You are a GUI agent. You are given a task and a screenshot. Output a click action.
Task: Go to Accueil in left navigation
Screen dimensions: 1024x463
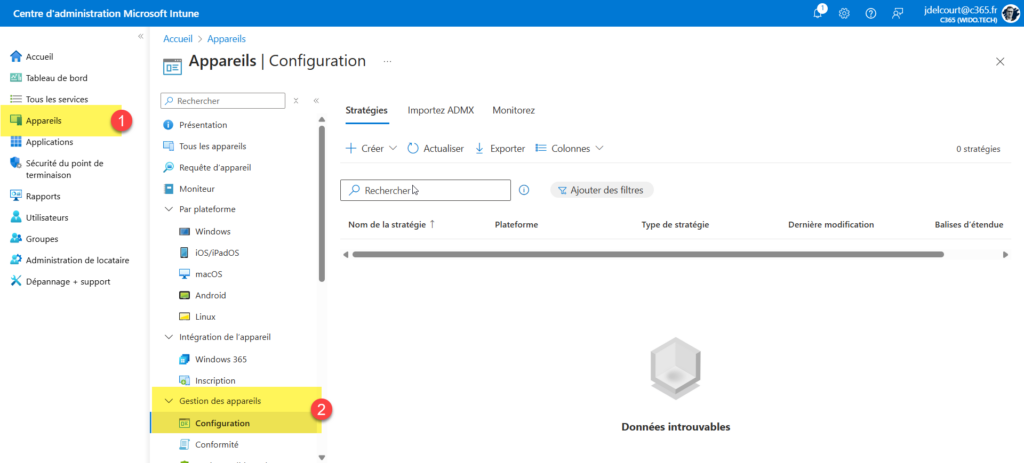point(39,57)
